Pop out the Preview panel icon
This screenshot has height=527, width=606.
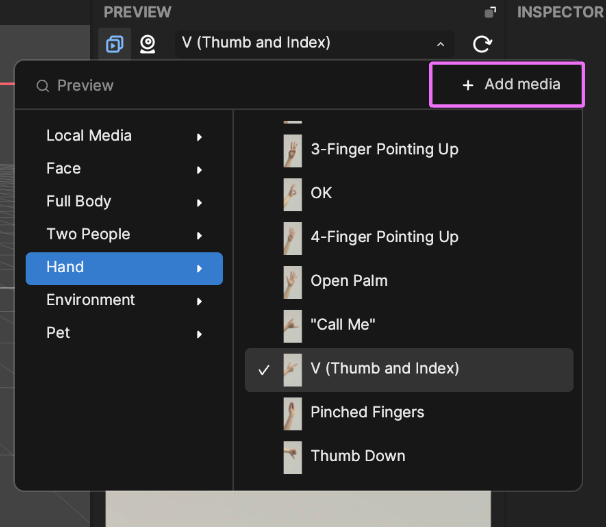(490, 12)
